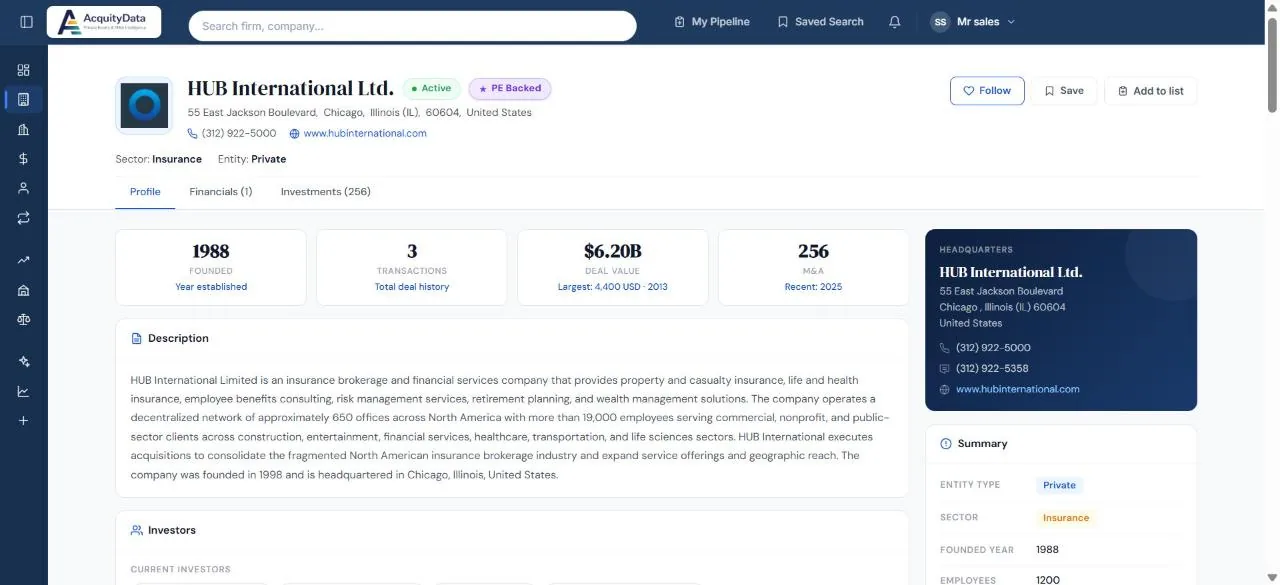The width and height of the screenshot is (1280, 585).
Task: Open website link in Headquarters card
Action: point(1018,390)
